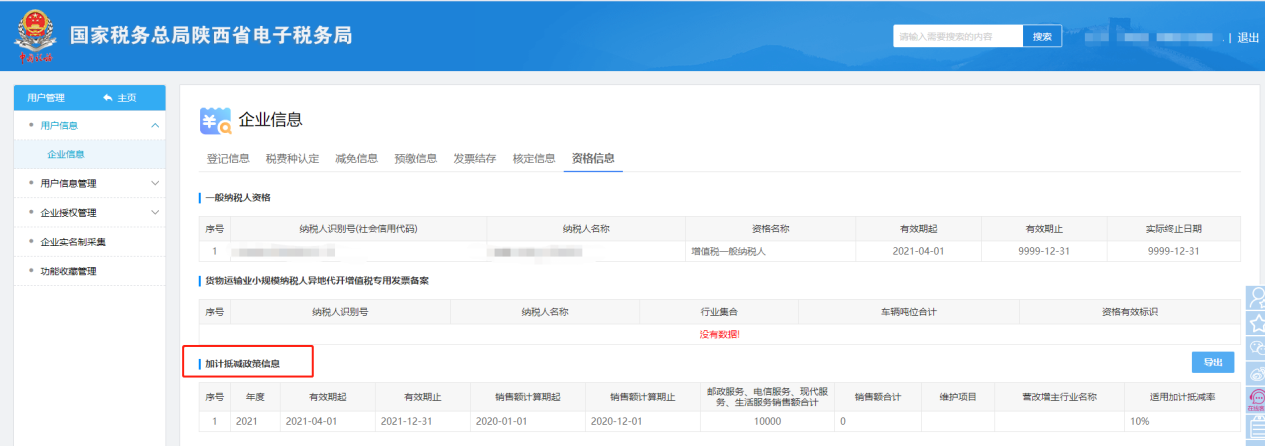The width and height of the screenshot is (1265, 446).
Task: Focus the top search input field
Action: (x=957, y=37)
